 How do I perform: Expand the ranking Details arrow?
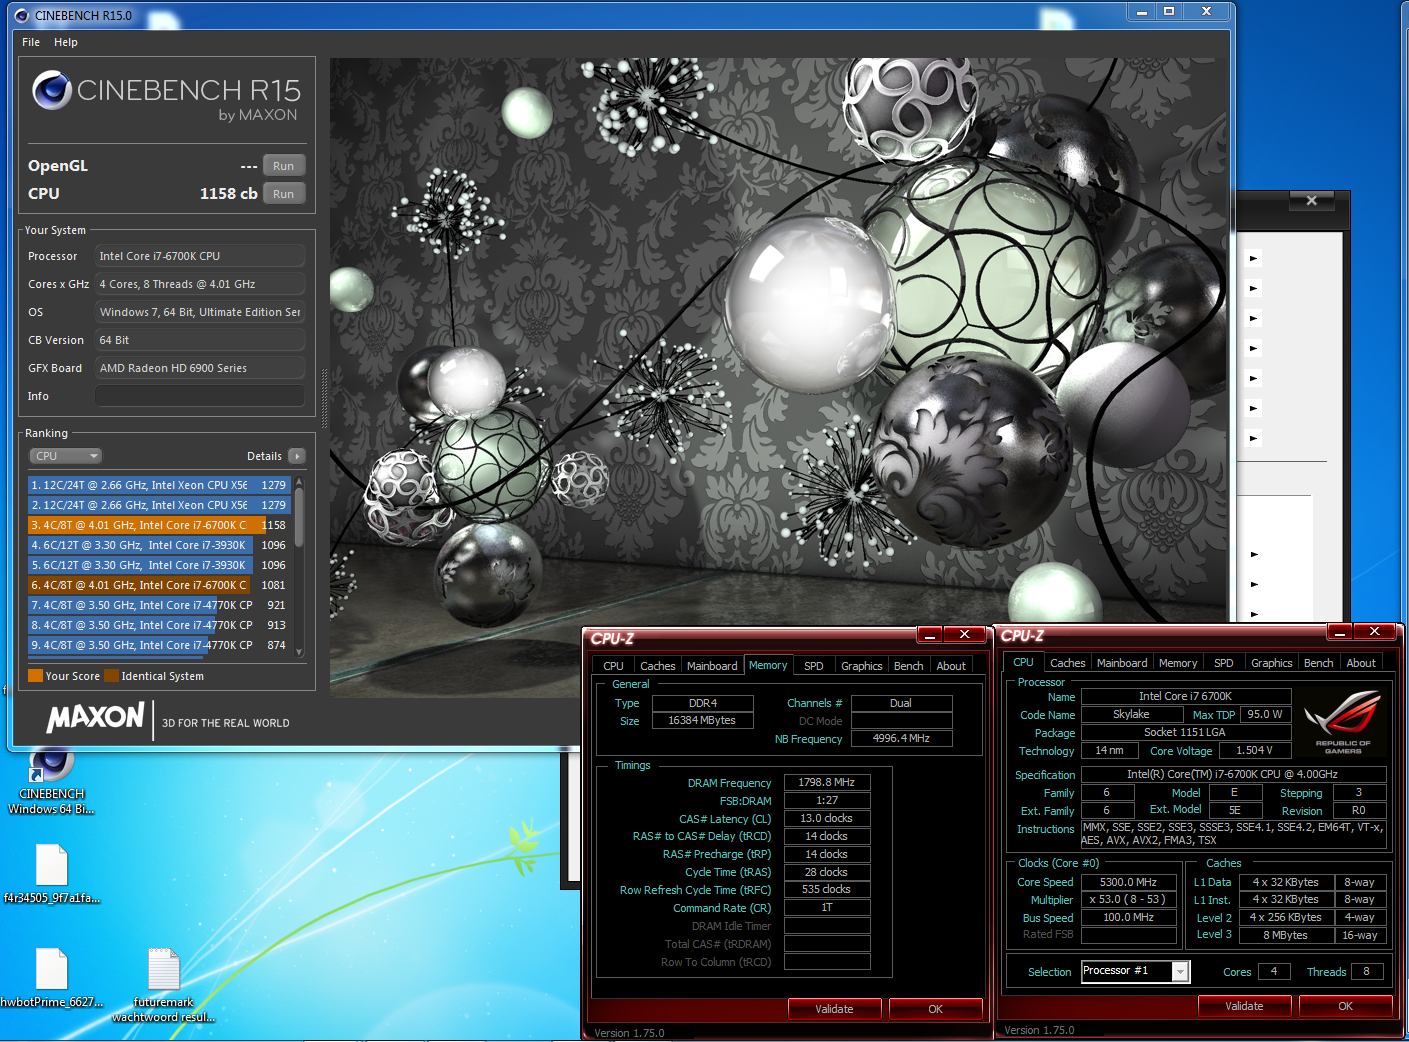tap(296, 456)
